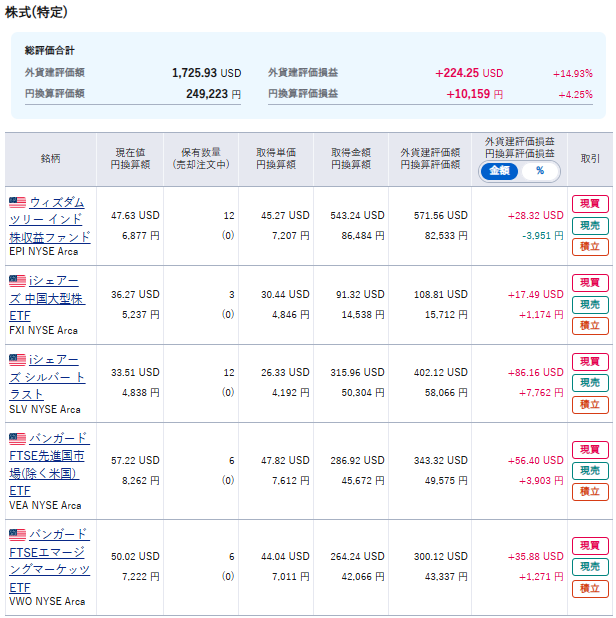Click the 積立 button for the SLV trust
The width and height of the screenshot is (616, 618).
tap(590, 405)
